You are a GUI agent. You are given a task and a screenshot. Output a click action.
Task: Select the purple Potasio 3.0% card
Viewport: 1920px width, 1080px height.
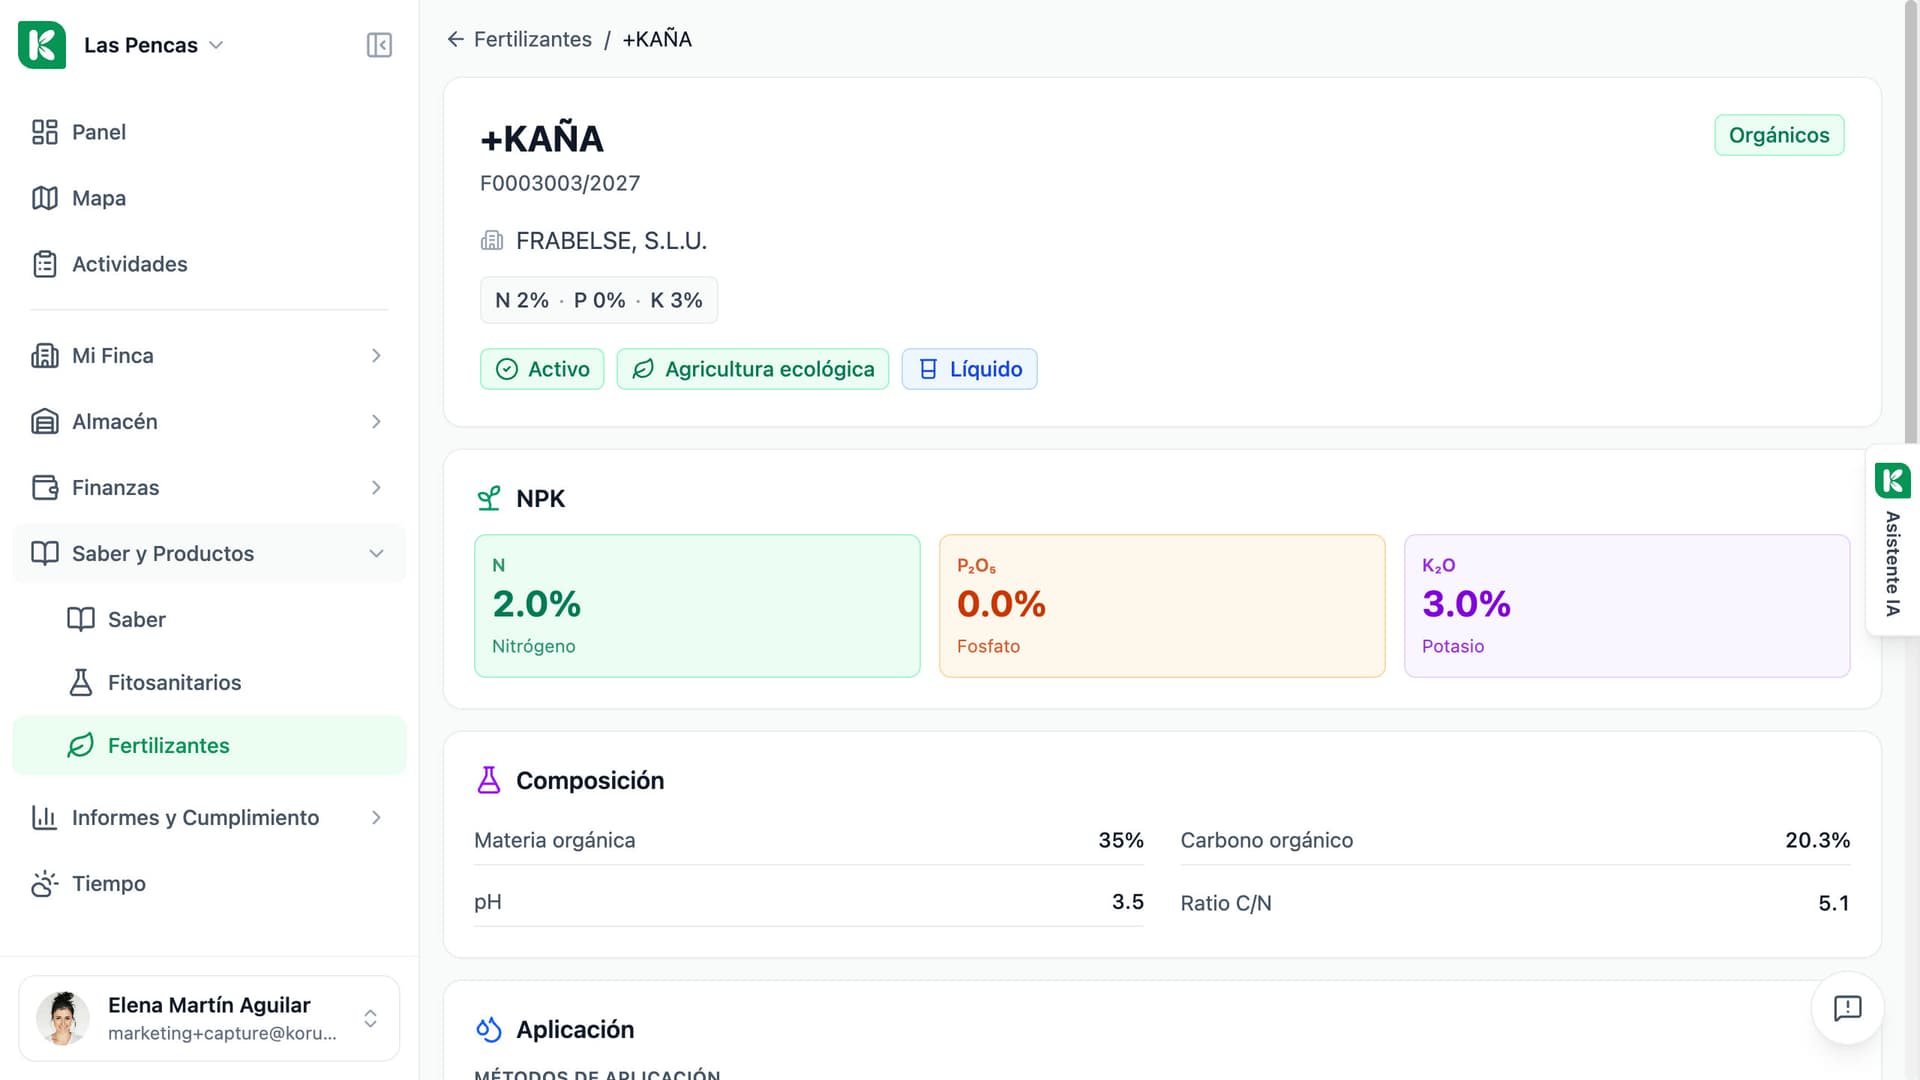[1627, 606]
